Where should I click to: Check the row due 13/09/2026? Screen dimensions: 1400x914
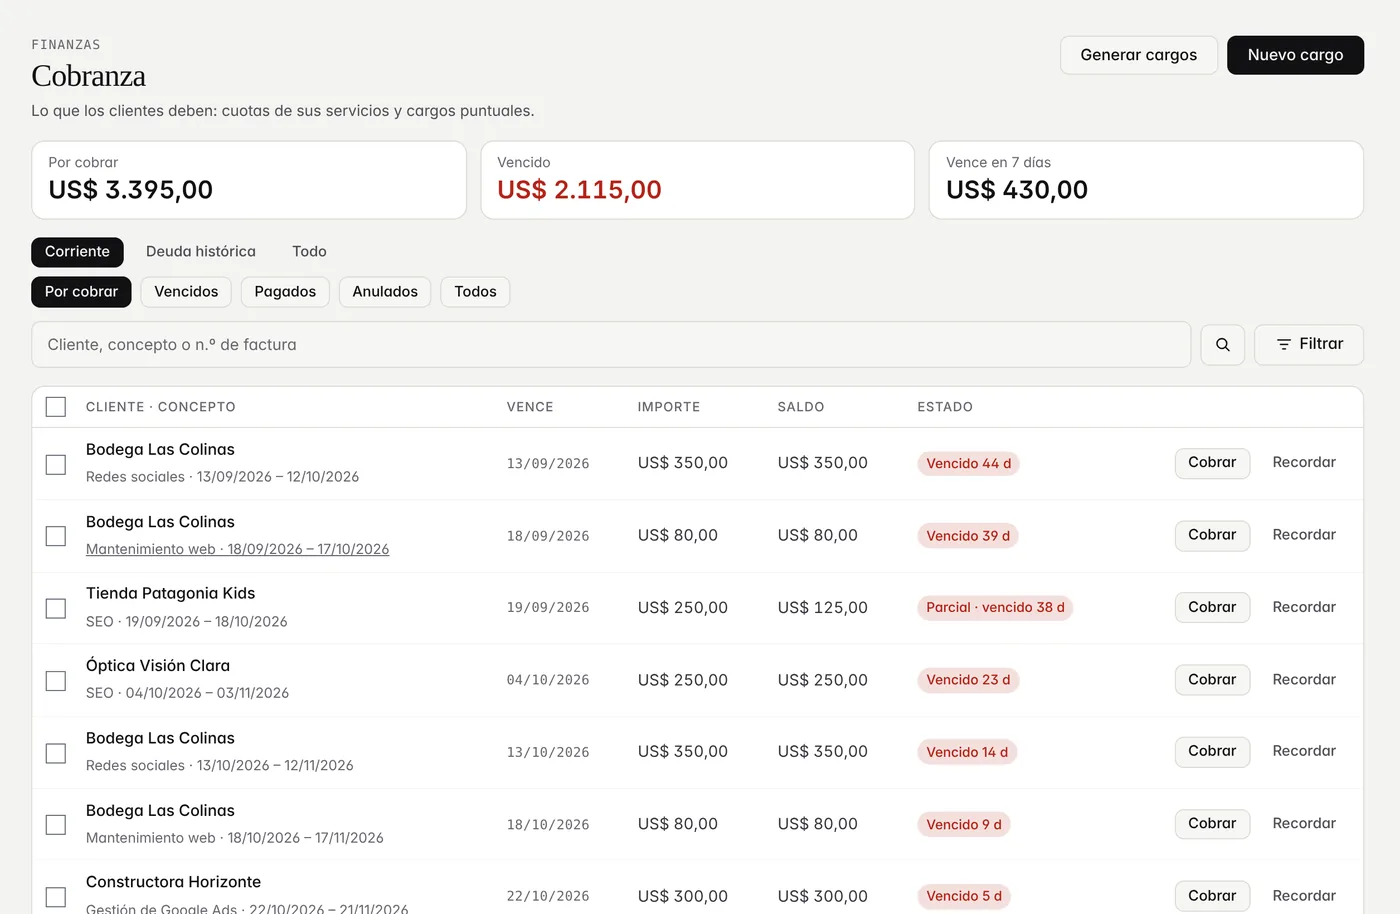pos(56,464)
